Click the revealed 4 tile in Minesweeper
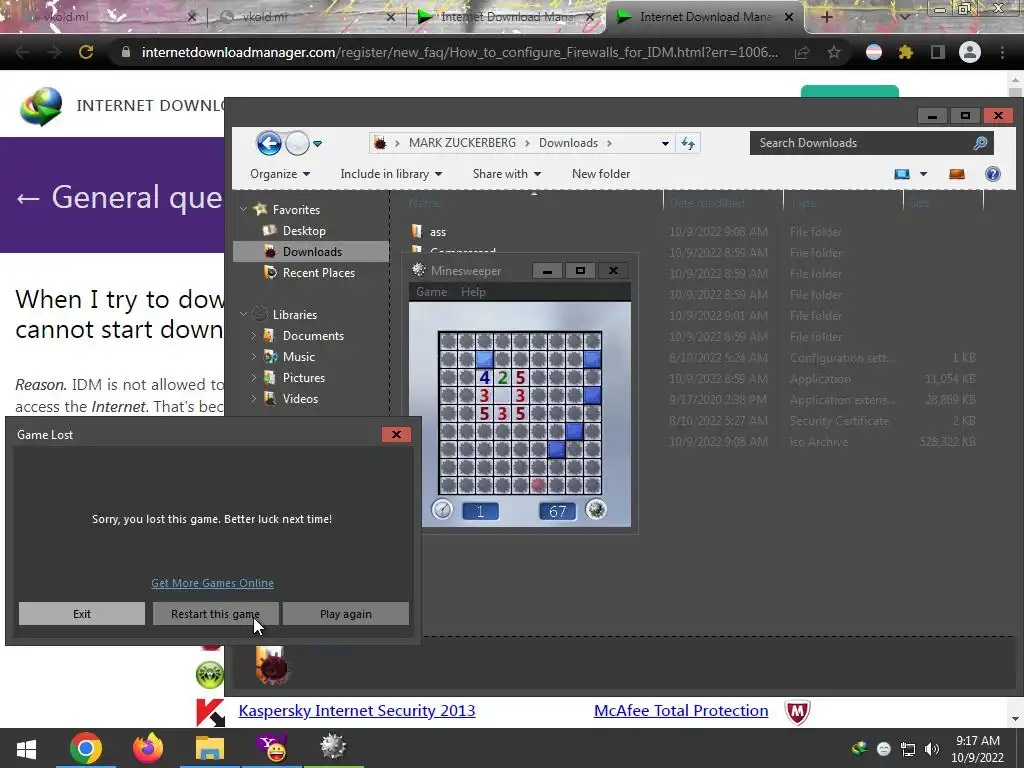This screenshot has width=1024, height=768. [x=484, y=377]
